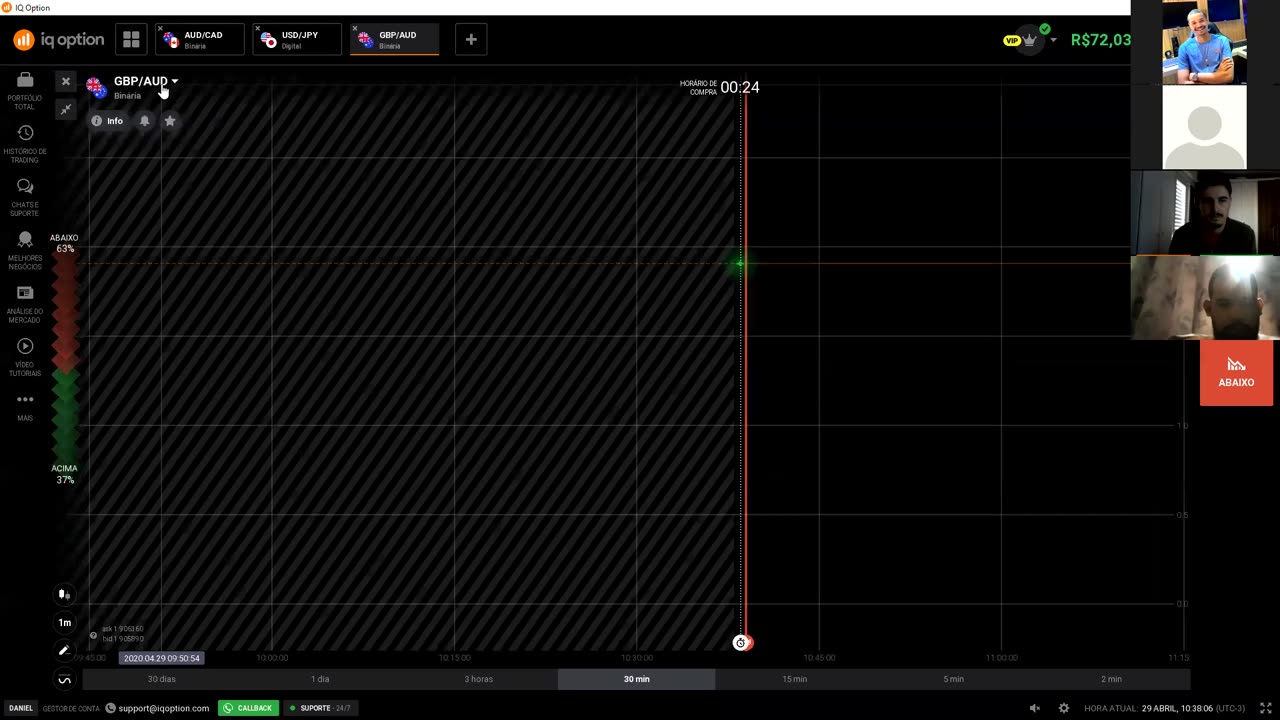Change chart type candlestick icon
Image resolution: width=1280 pixels, height=720 pixels.
click(x=64, y=594)
